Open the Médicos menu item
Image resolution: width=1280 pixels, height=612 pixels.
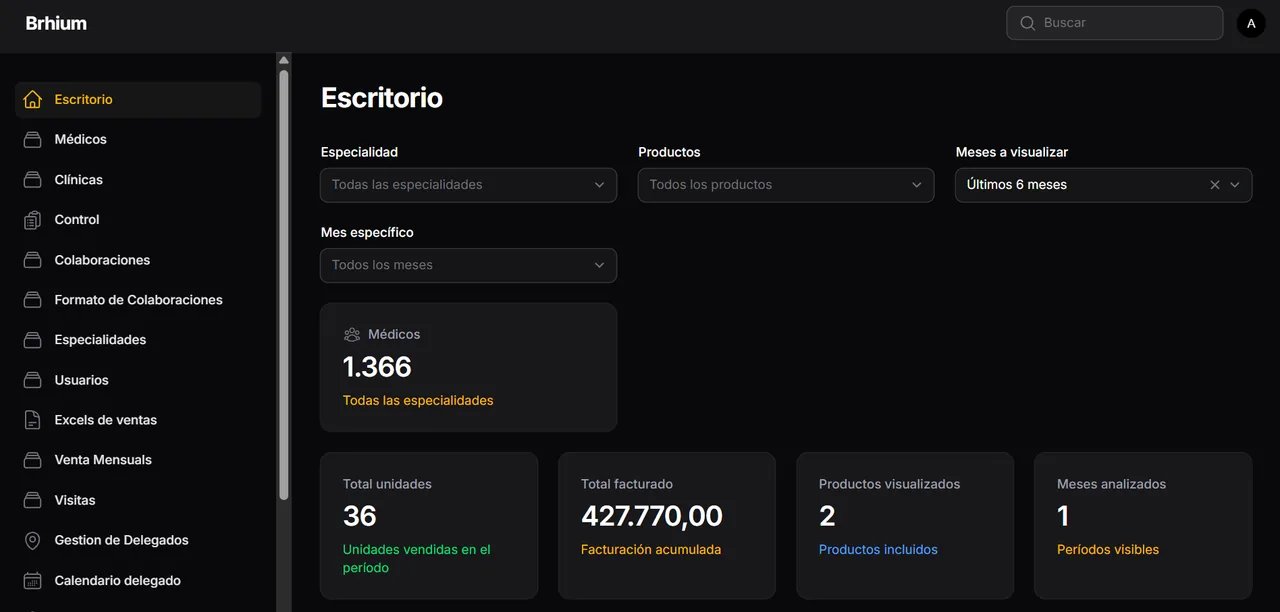(x=138, y=140)
